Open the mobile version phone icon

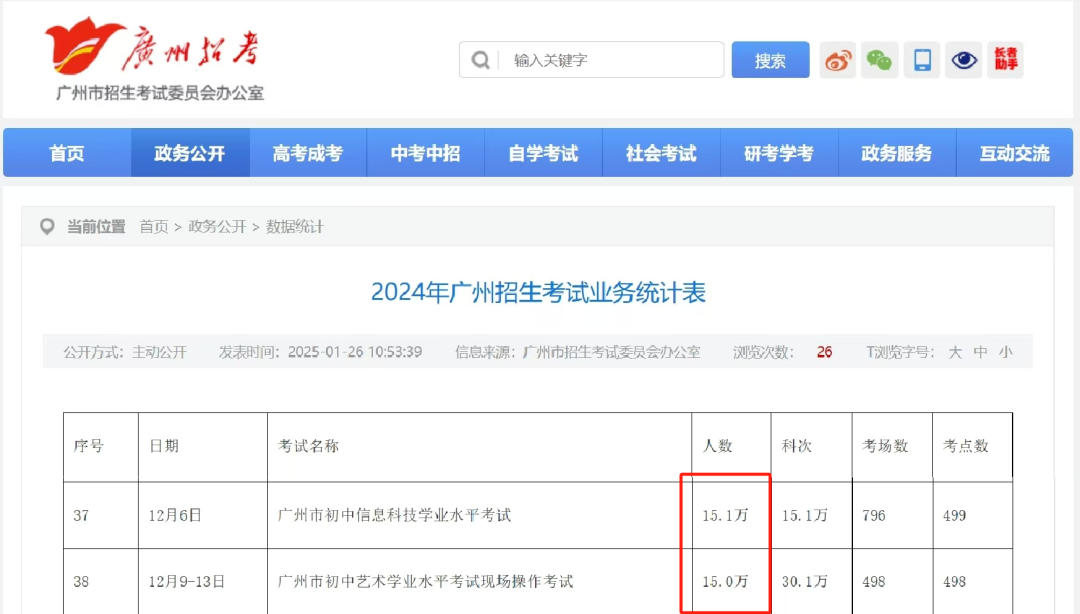tap(922, 60)
